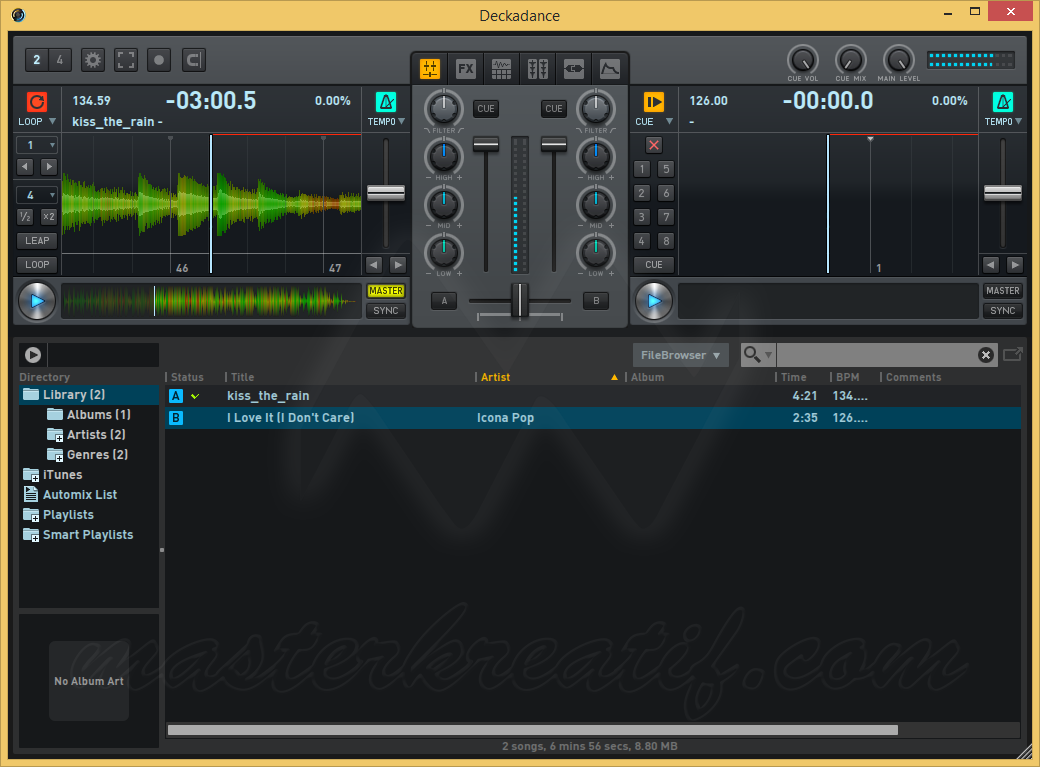Open the settings gear in top toolbar
The width and height of the screenshot is (1040, 767).
pyautogui.click(x=93, y=60)
